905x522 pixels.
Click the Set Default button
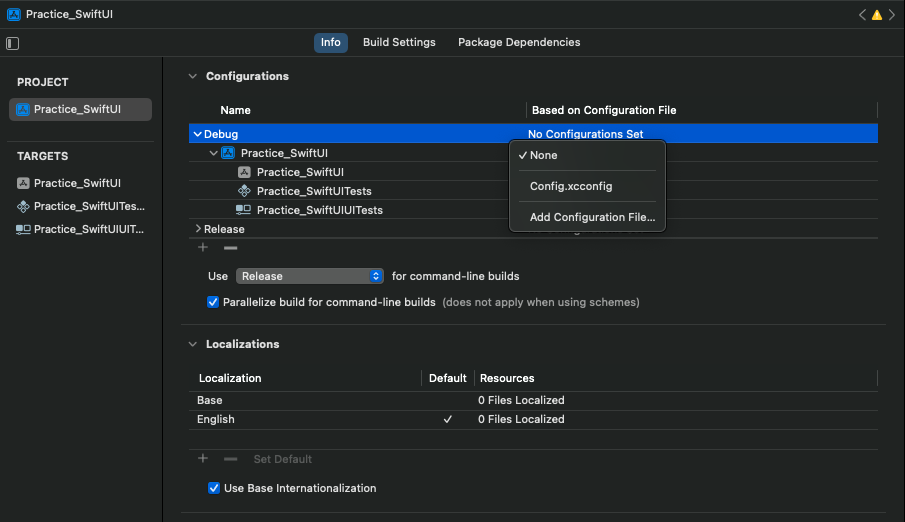283,459
